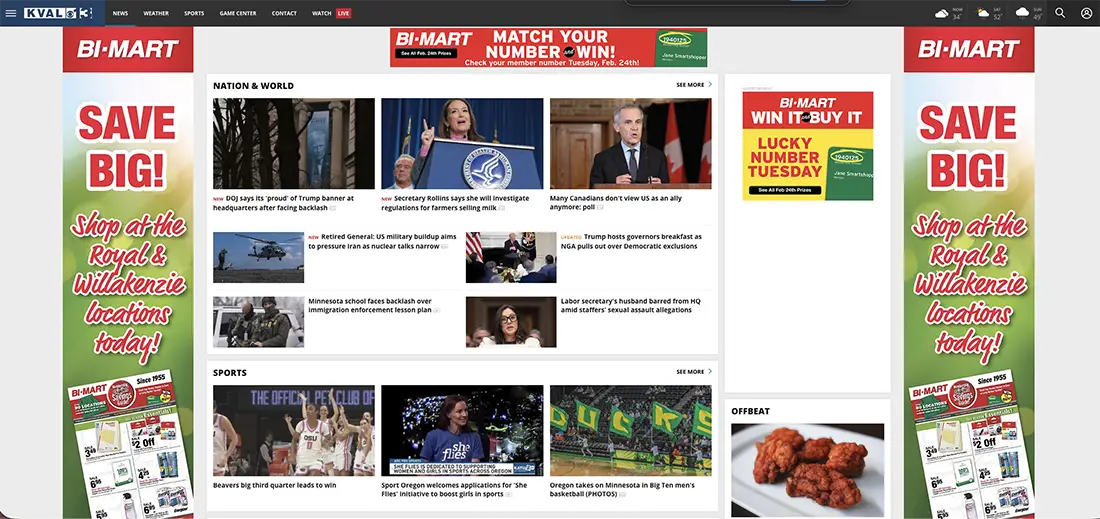The width and height of the screenshot is (1100, 519).
Task: Click the governors breakfast thumbnail
Action: 511,257
